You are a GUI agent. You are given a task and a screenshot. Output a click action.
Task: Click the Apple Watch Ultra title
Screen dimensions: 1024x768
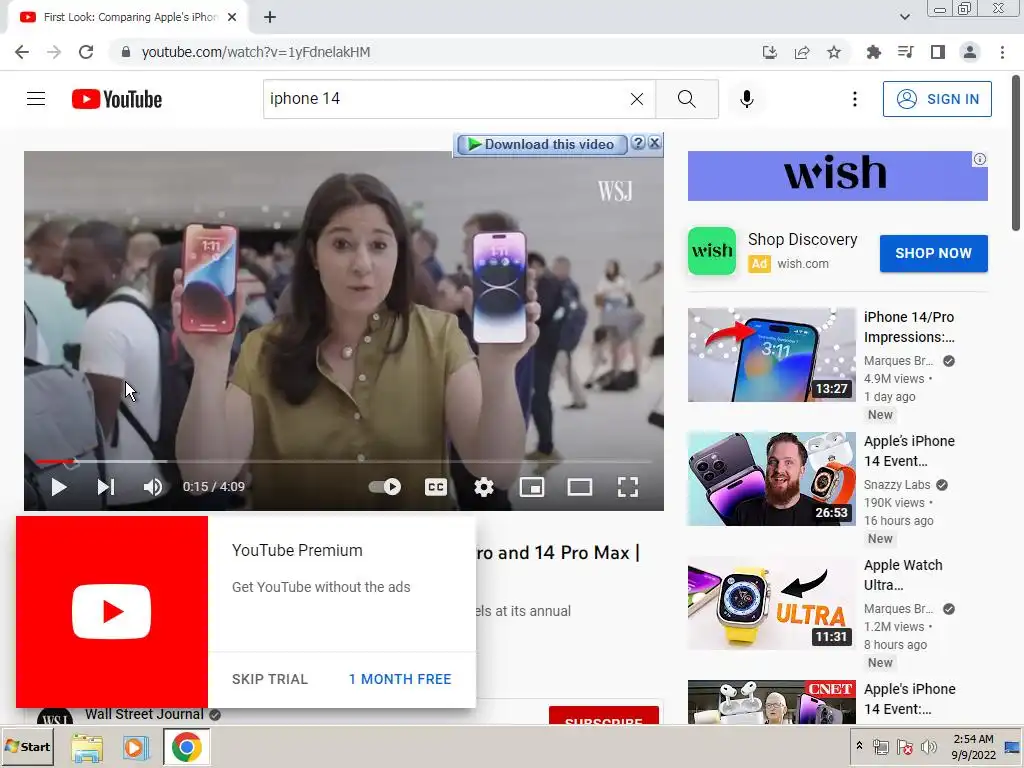click(x=903, y=575)
